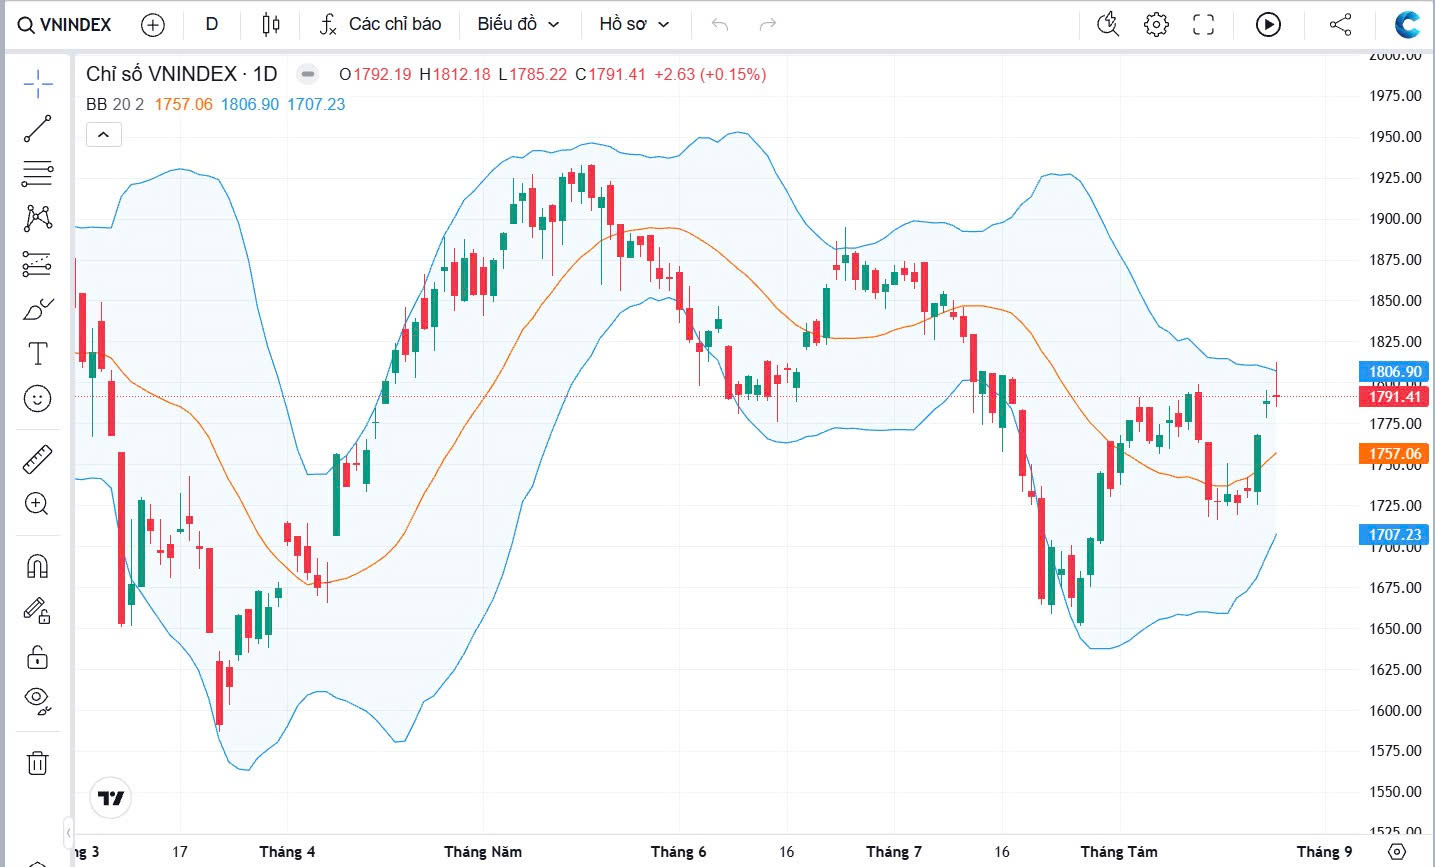
Task: Activate the zoom in tool
Action: click(37, 504)
